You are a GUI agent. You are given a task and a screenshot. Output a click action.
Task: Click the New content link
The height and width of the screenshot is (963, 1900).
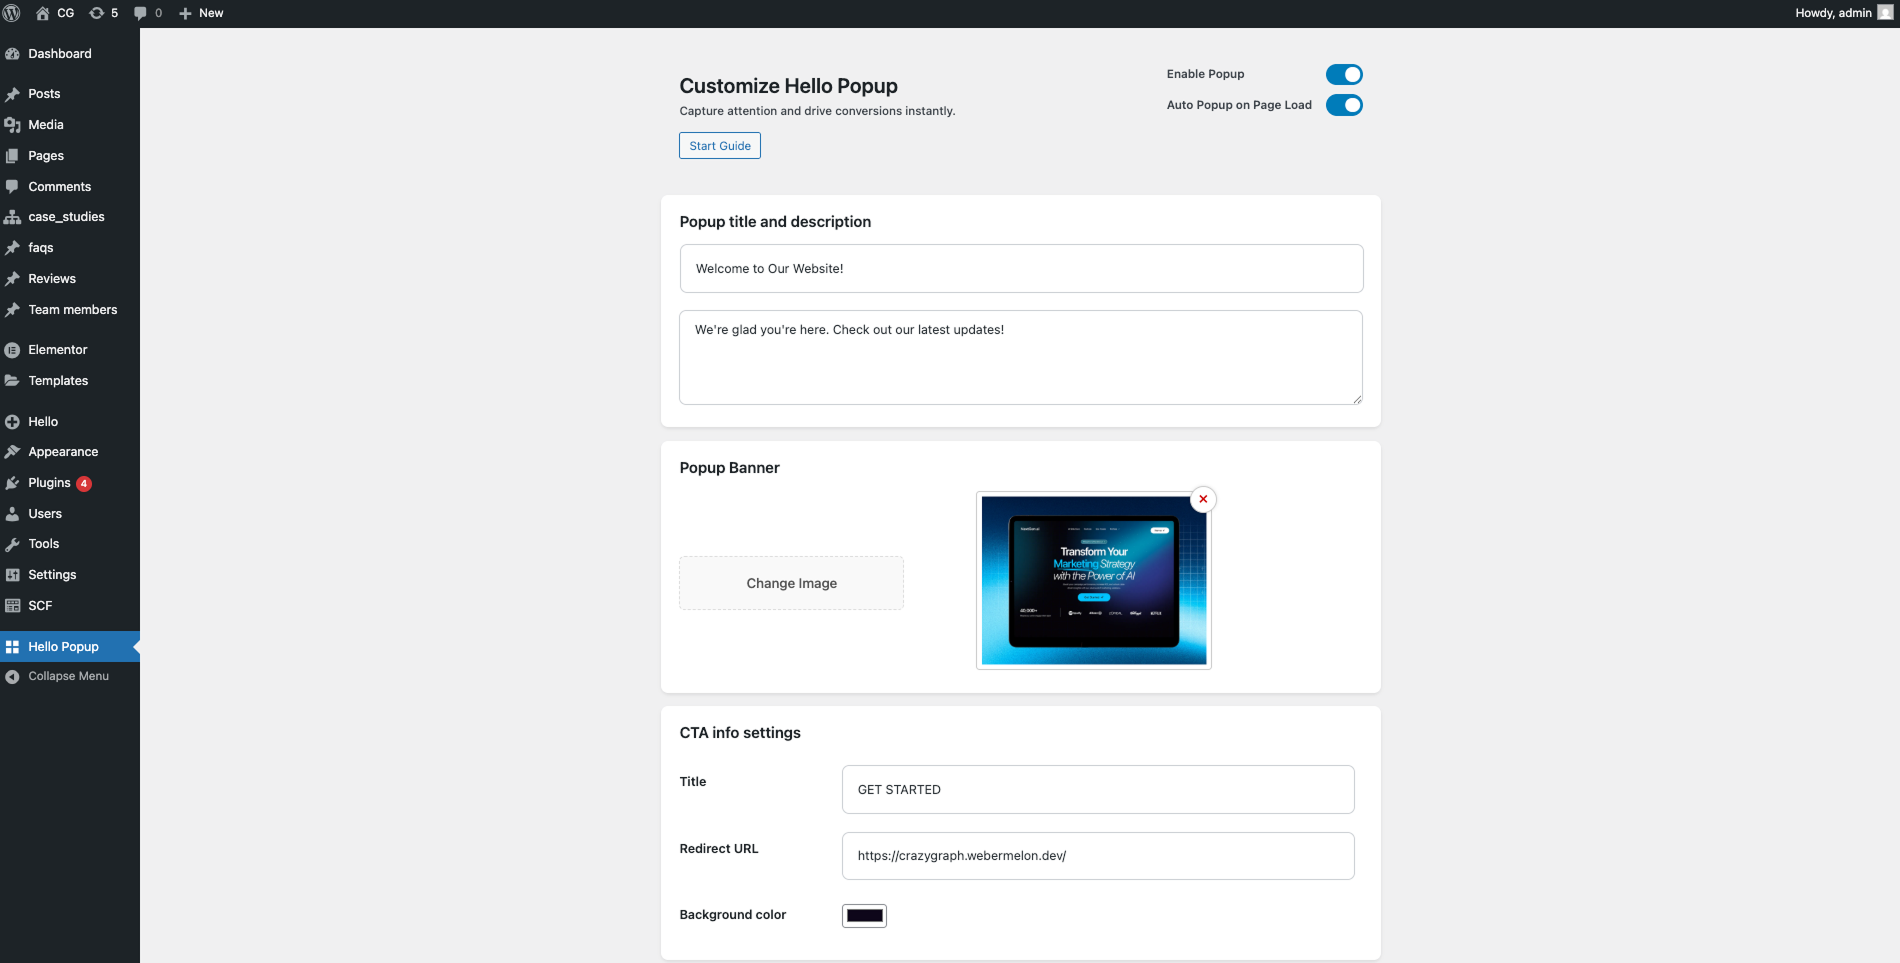pyautogui.click(x=211, y=13)
